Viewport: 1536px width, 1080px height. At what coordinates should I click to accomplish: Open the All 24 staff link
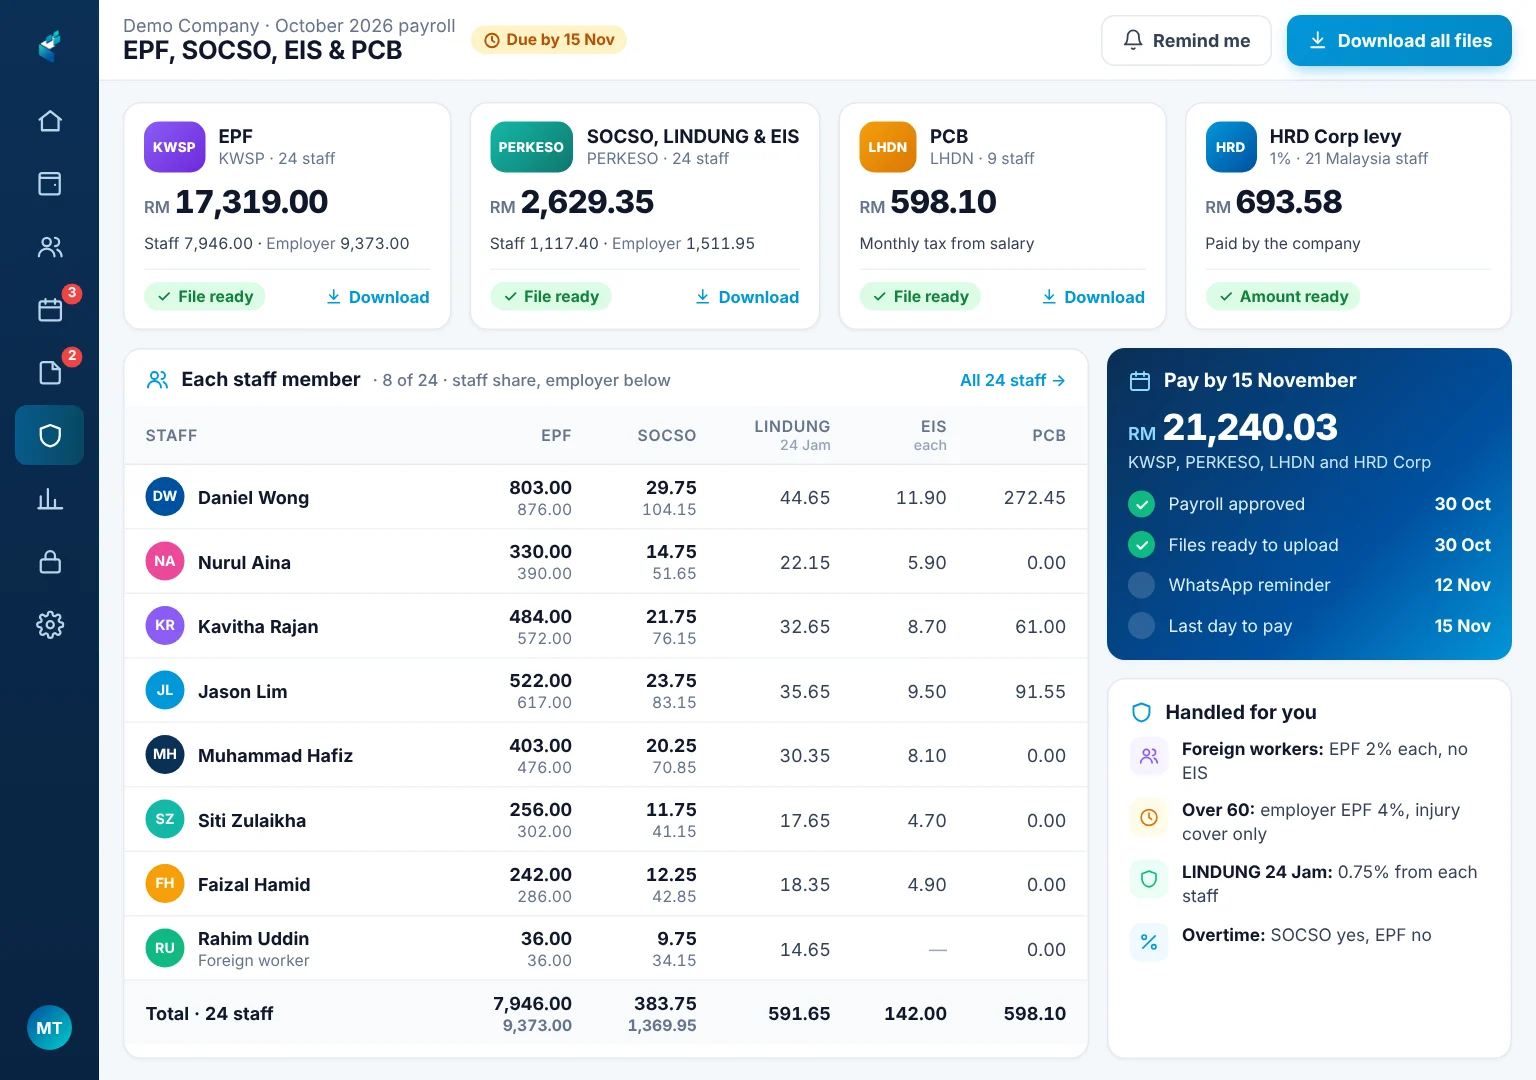(1013, 380)
